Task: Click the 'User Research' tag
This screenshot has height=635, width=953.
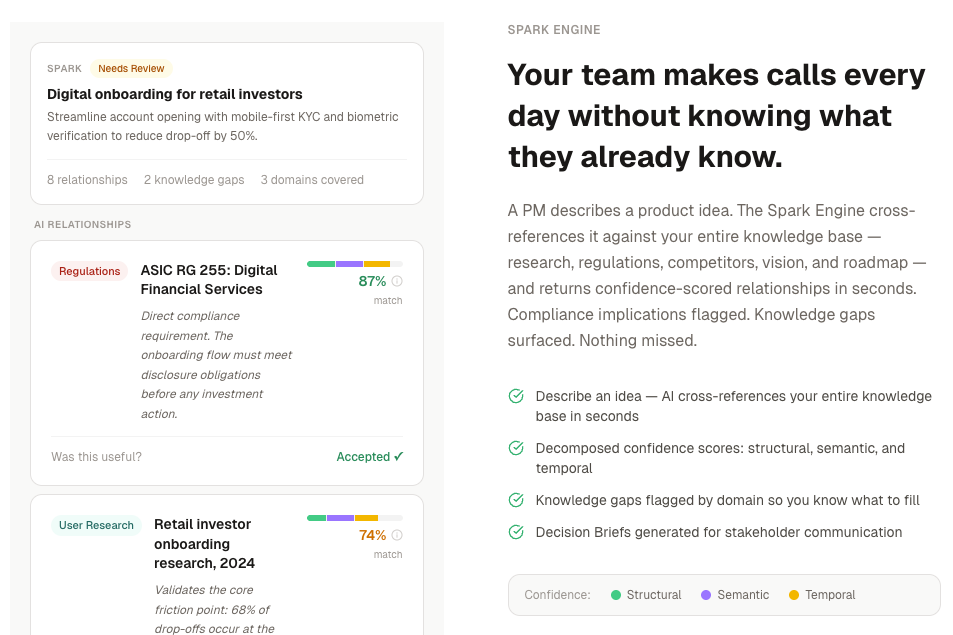Action: coord(96,525)
